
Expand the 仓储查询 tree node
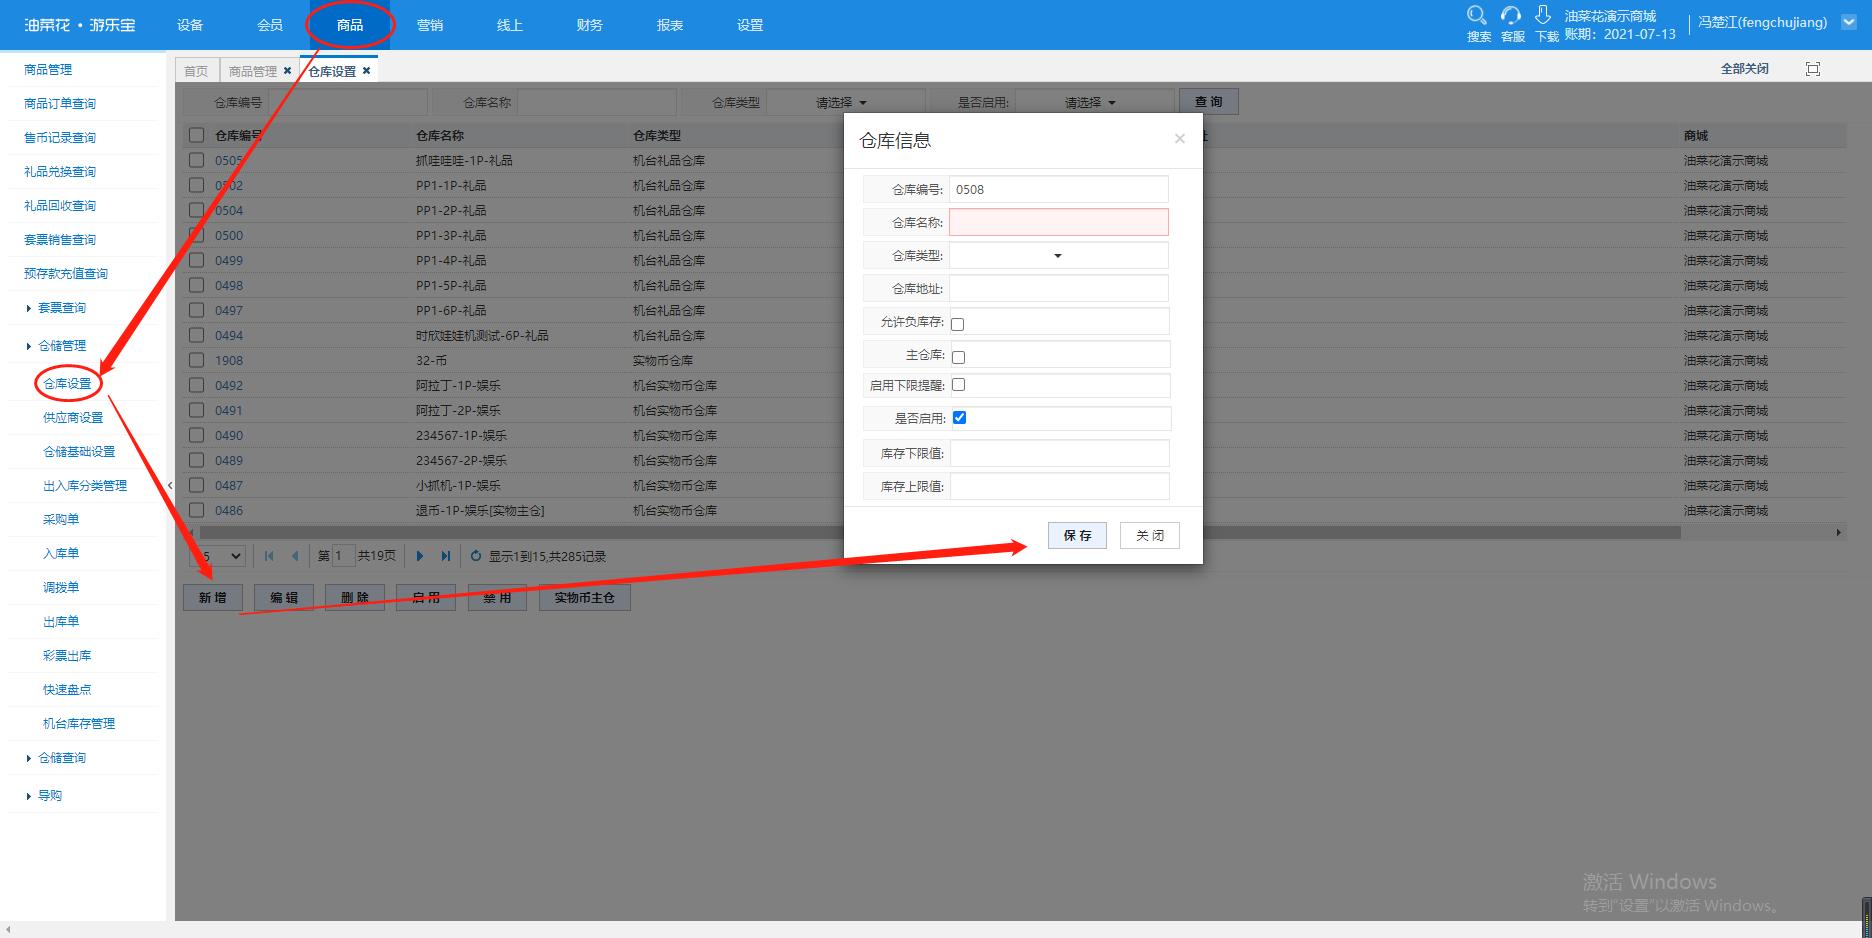[x=29, y=758]
